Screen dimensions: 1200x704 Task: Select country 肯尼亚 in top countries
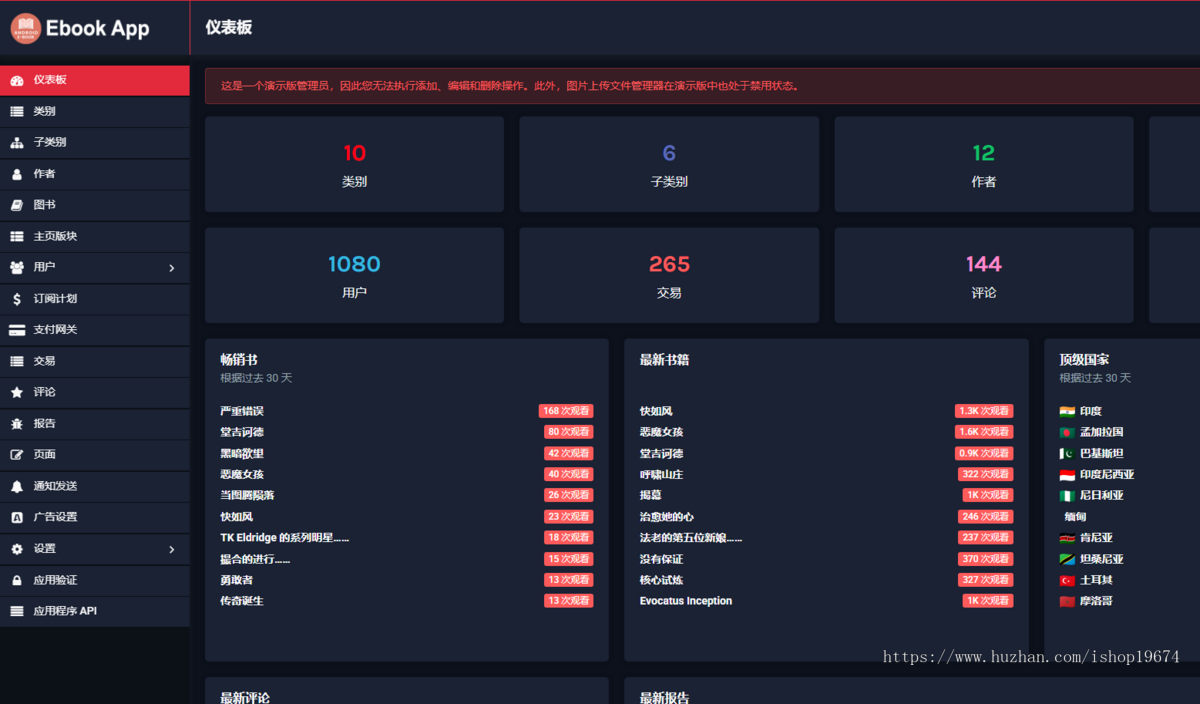tap(1096, 538)
